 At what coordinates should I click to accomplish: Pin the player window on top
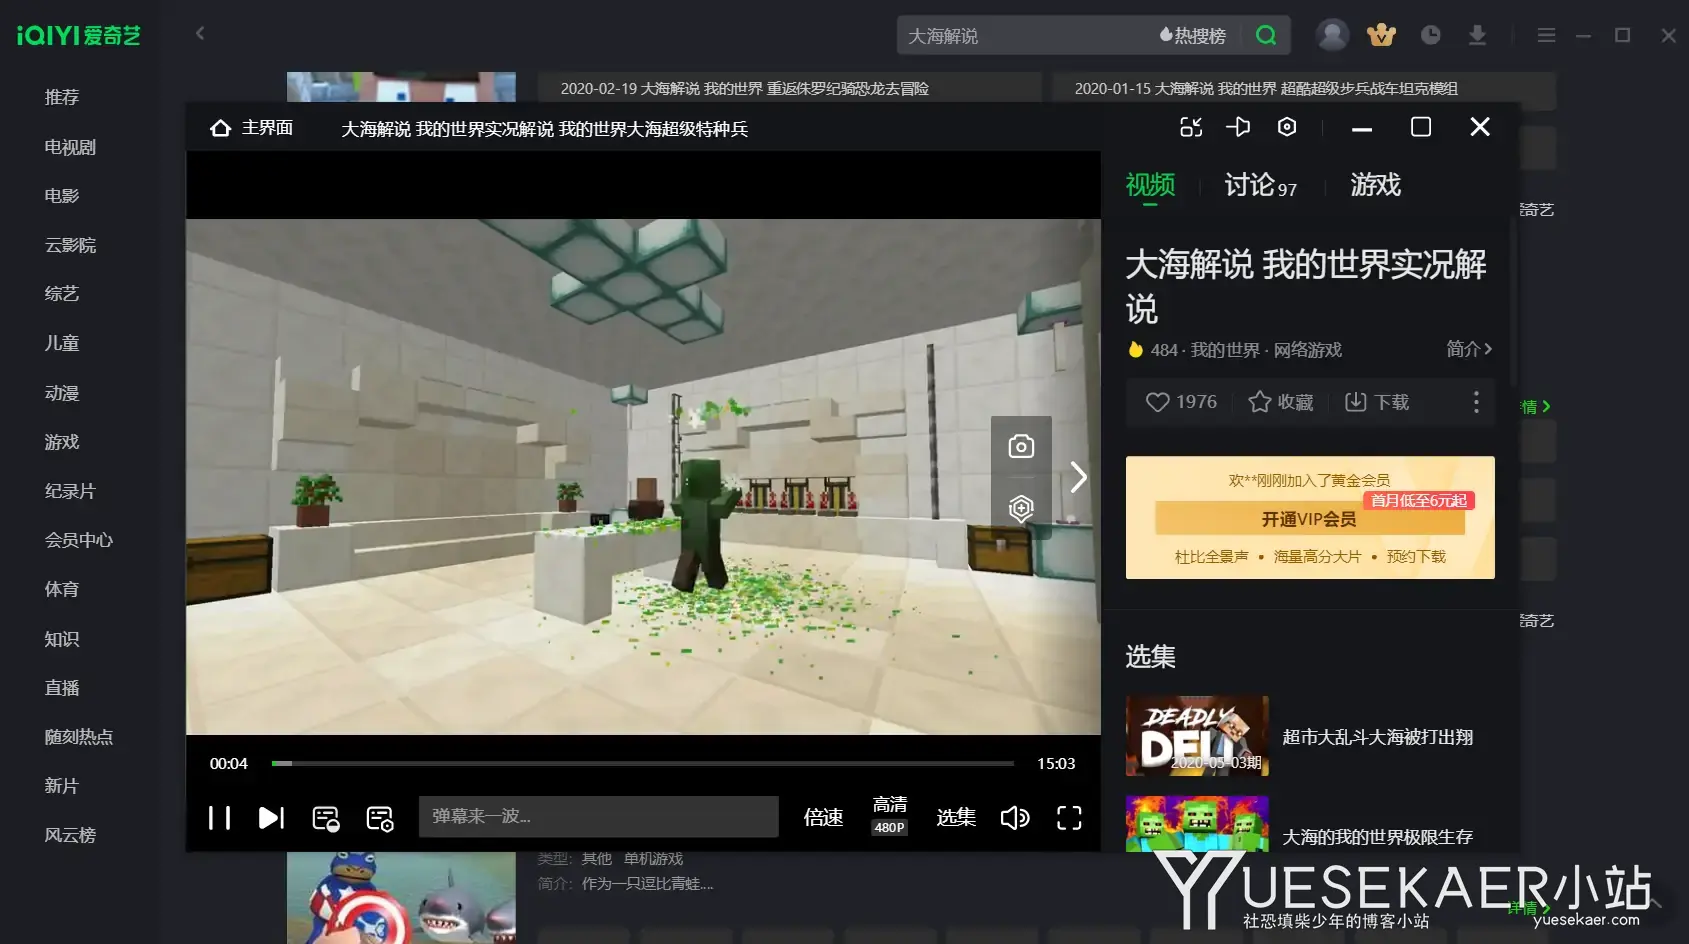tap(1238, 127)
